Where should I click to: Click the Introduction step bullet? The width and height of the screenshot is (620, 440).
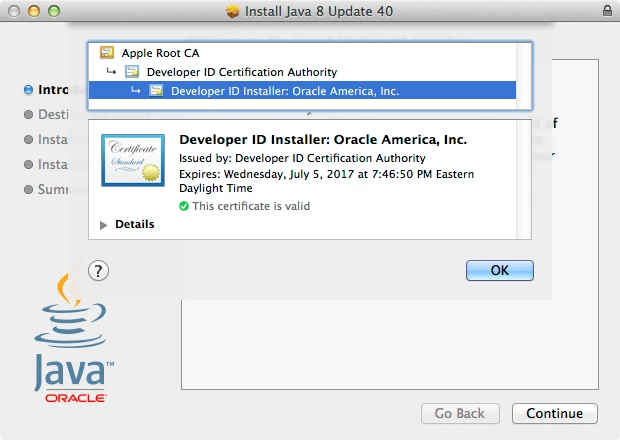pyautogui.click(x=28, y=90)
